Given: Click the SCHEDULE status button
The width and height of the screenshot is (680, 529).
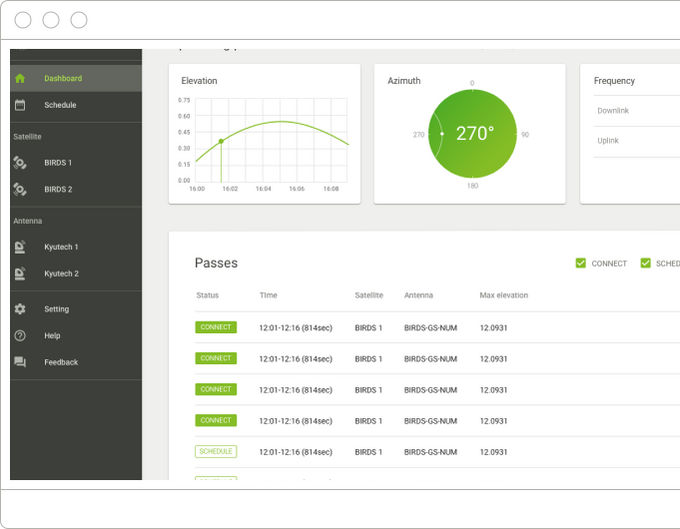Looking at the screenshot, I should [x=216, y=451].
